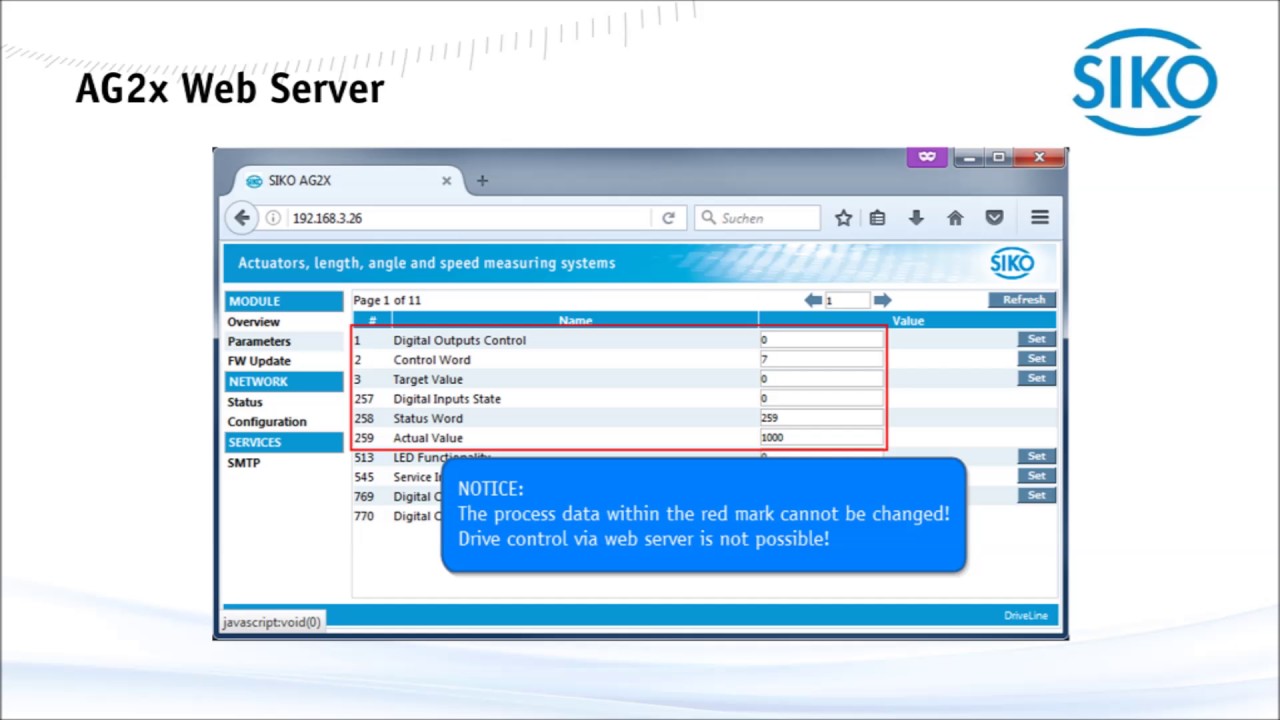Open the hamburger menu in Firefox

(1040, 218)
